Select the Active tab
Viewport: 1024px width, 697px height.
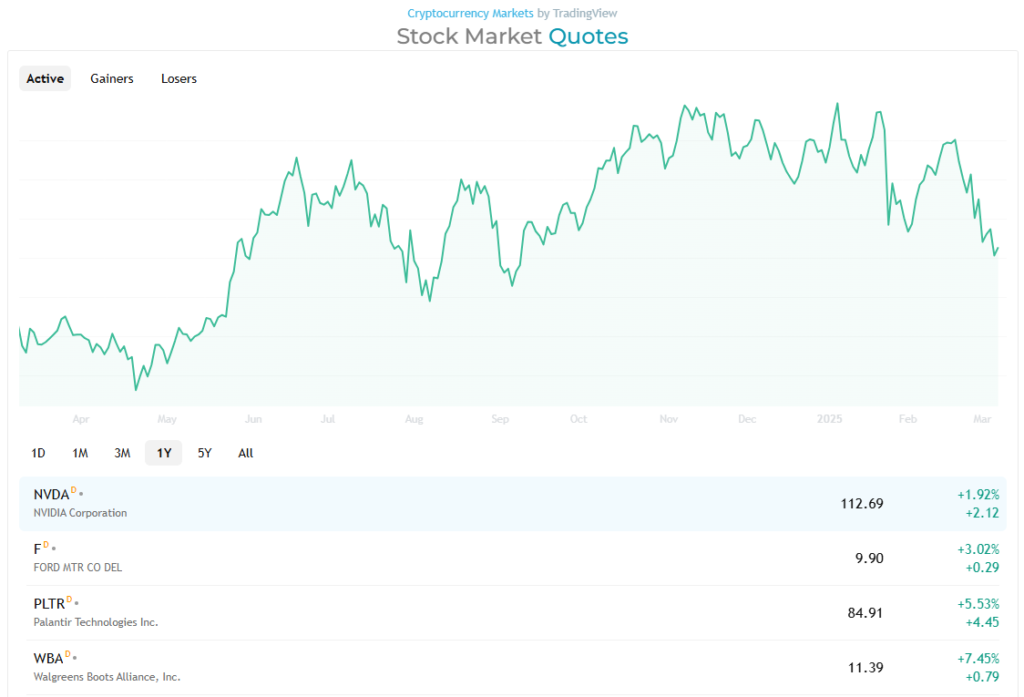point(45,79)
